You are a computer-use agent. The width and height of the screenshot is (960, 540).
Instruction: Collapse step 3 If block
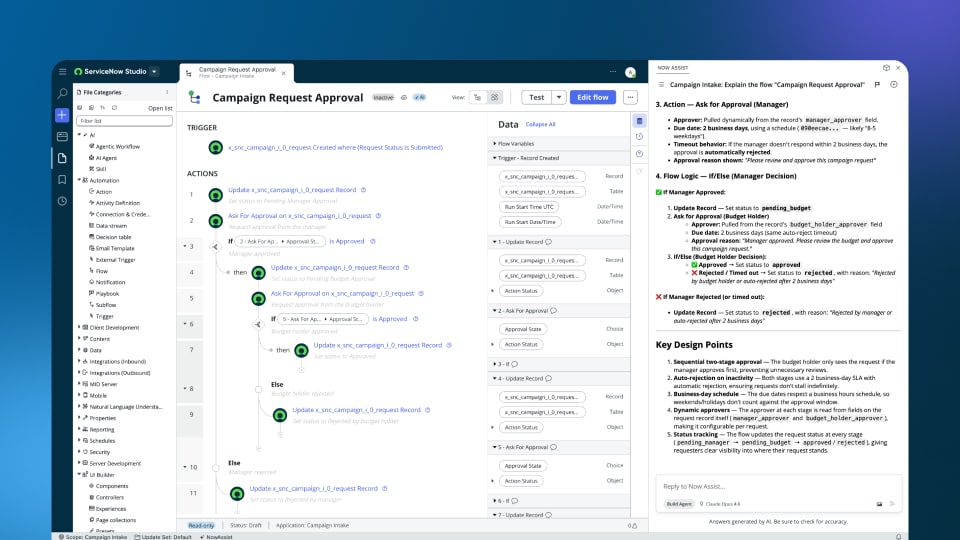click(x=185, y=246)
